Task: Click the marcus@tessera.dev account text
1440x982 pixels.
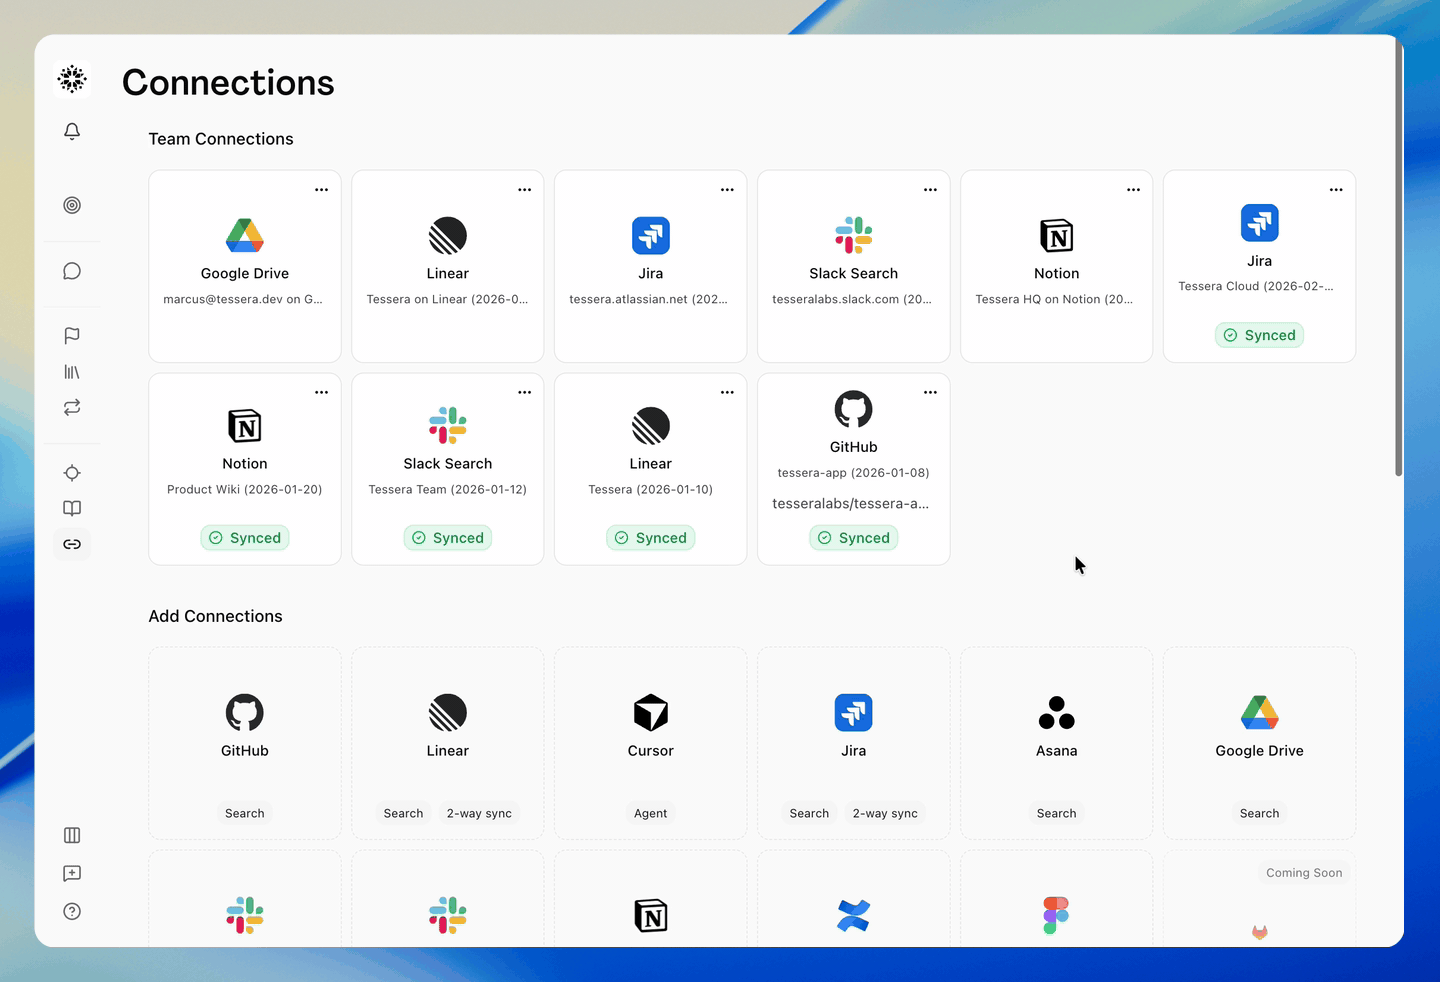Action: click(243, 299)
